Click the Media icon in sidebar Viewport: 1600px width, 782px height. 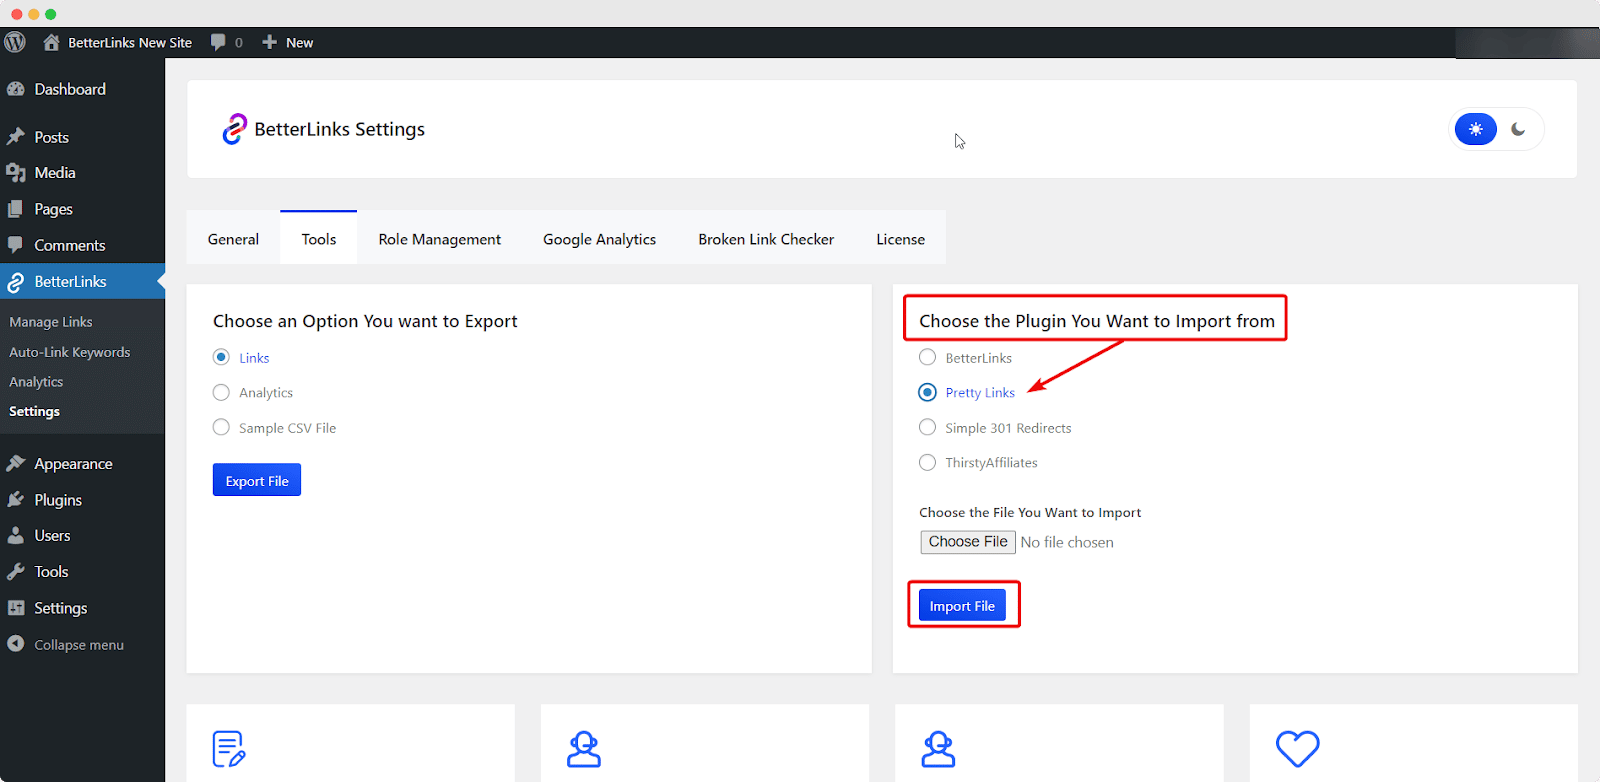[16, 173]
